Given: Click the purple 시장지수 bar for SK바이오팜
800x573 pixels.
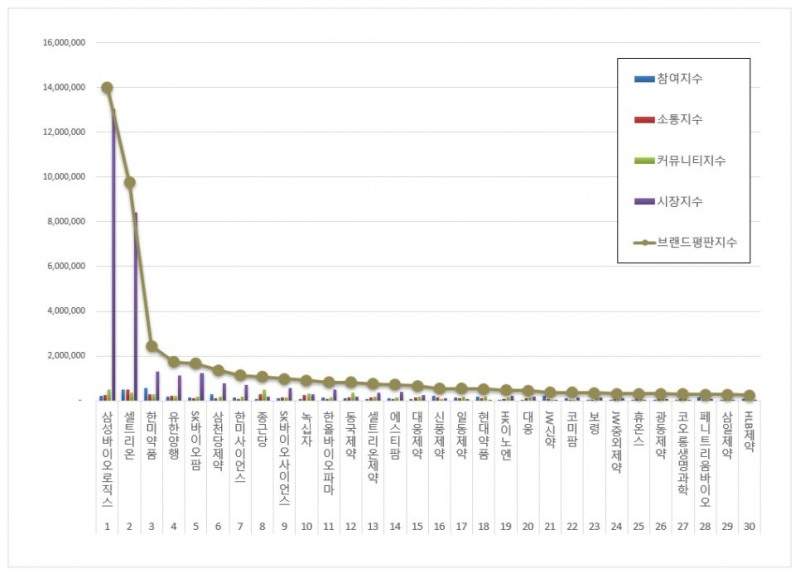Looking at the screenshot, I should (x=202, y=387).
